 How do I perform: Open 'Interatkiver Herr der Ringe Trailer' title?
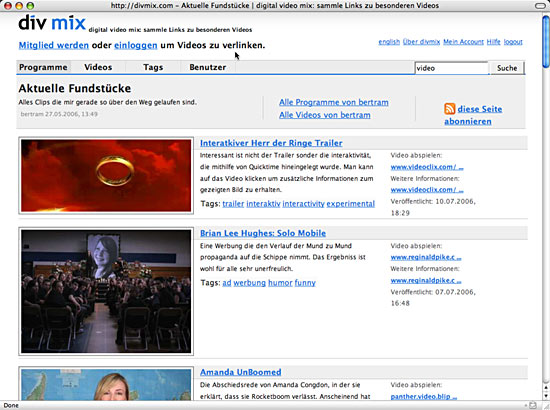pyautogui.click(x=271, y=143)
